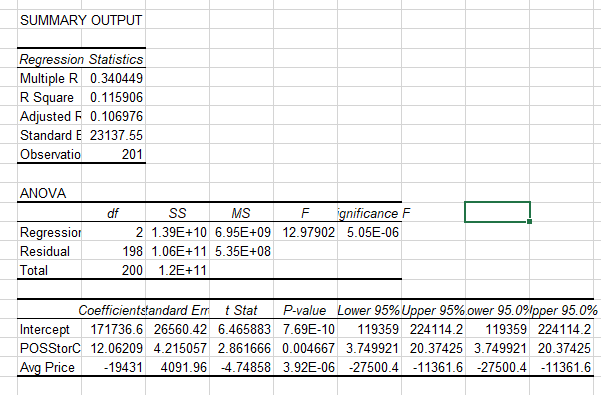Click the SS column header
This screenshot has height=395, width=601.
177,213
